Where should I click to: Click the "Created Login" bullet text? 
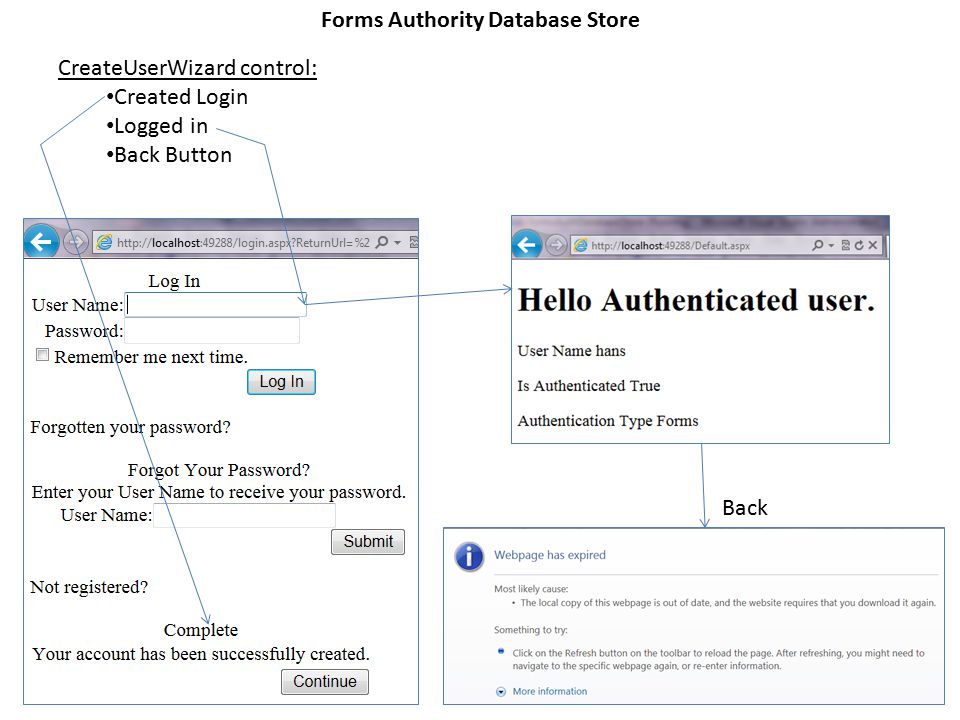click(181, 97)
